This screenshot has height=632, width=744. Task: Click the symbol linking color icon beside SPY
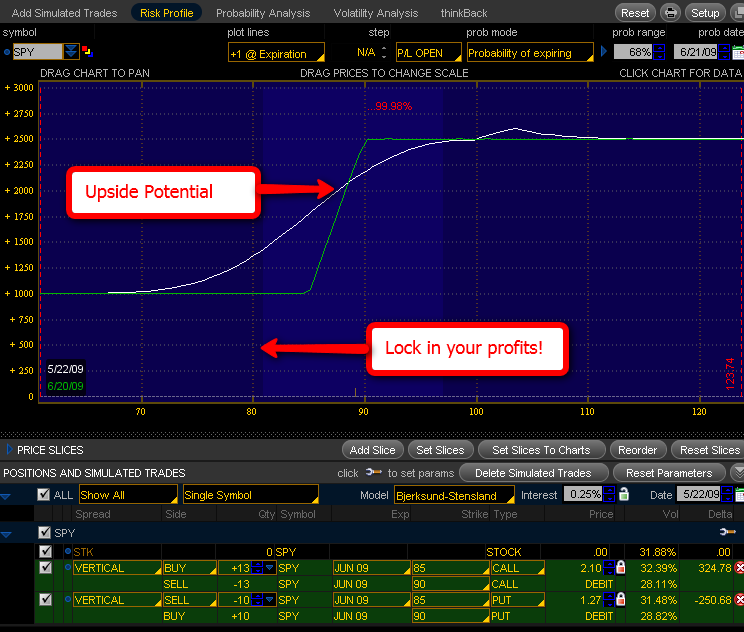point(87,52)
